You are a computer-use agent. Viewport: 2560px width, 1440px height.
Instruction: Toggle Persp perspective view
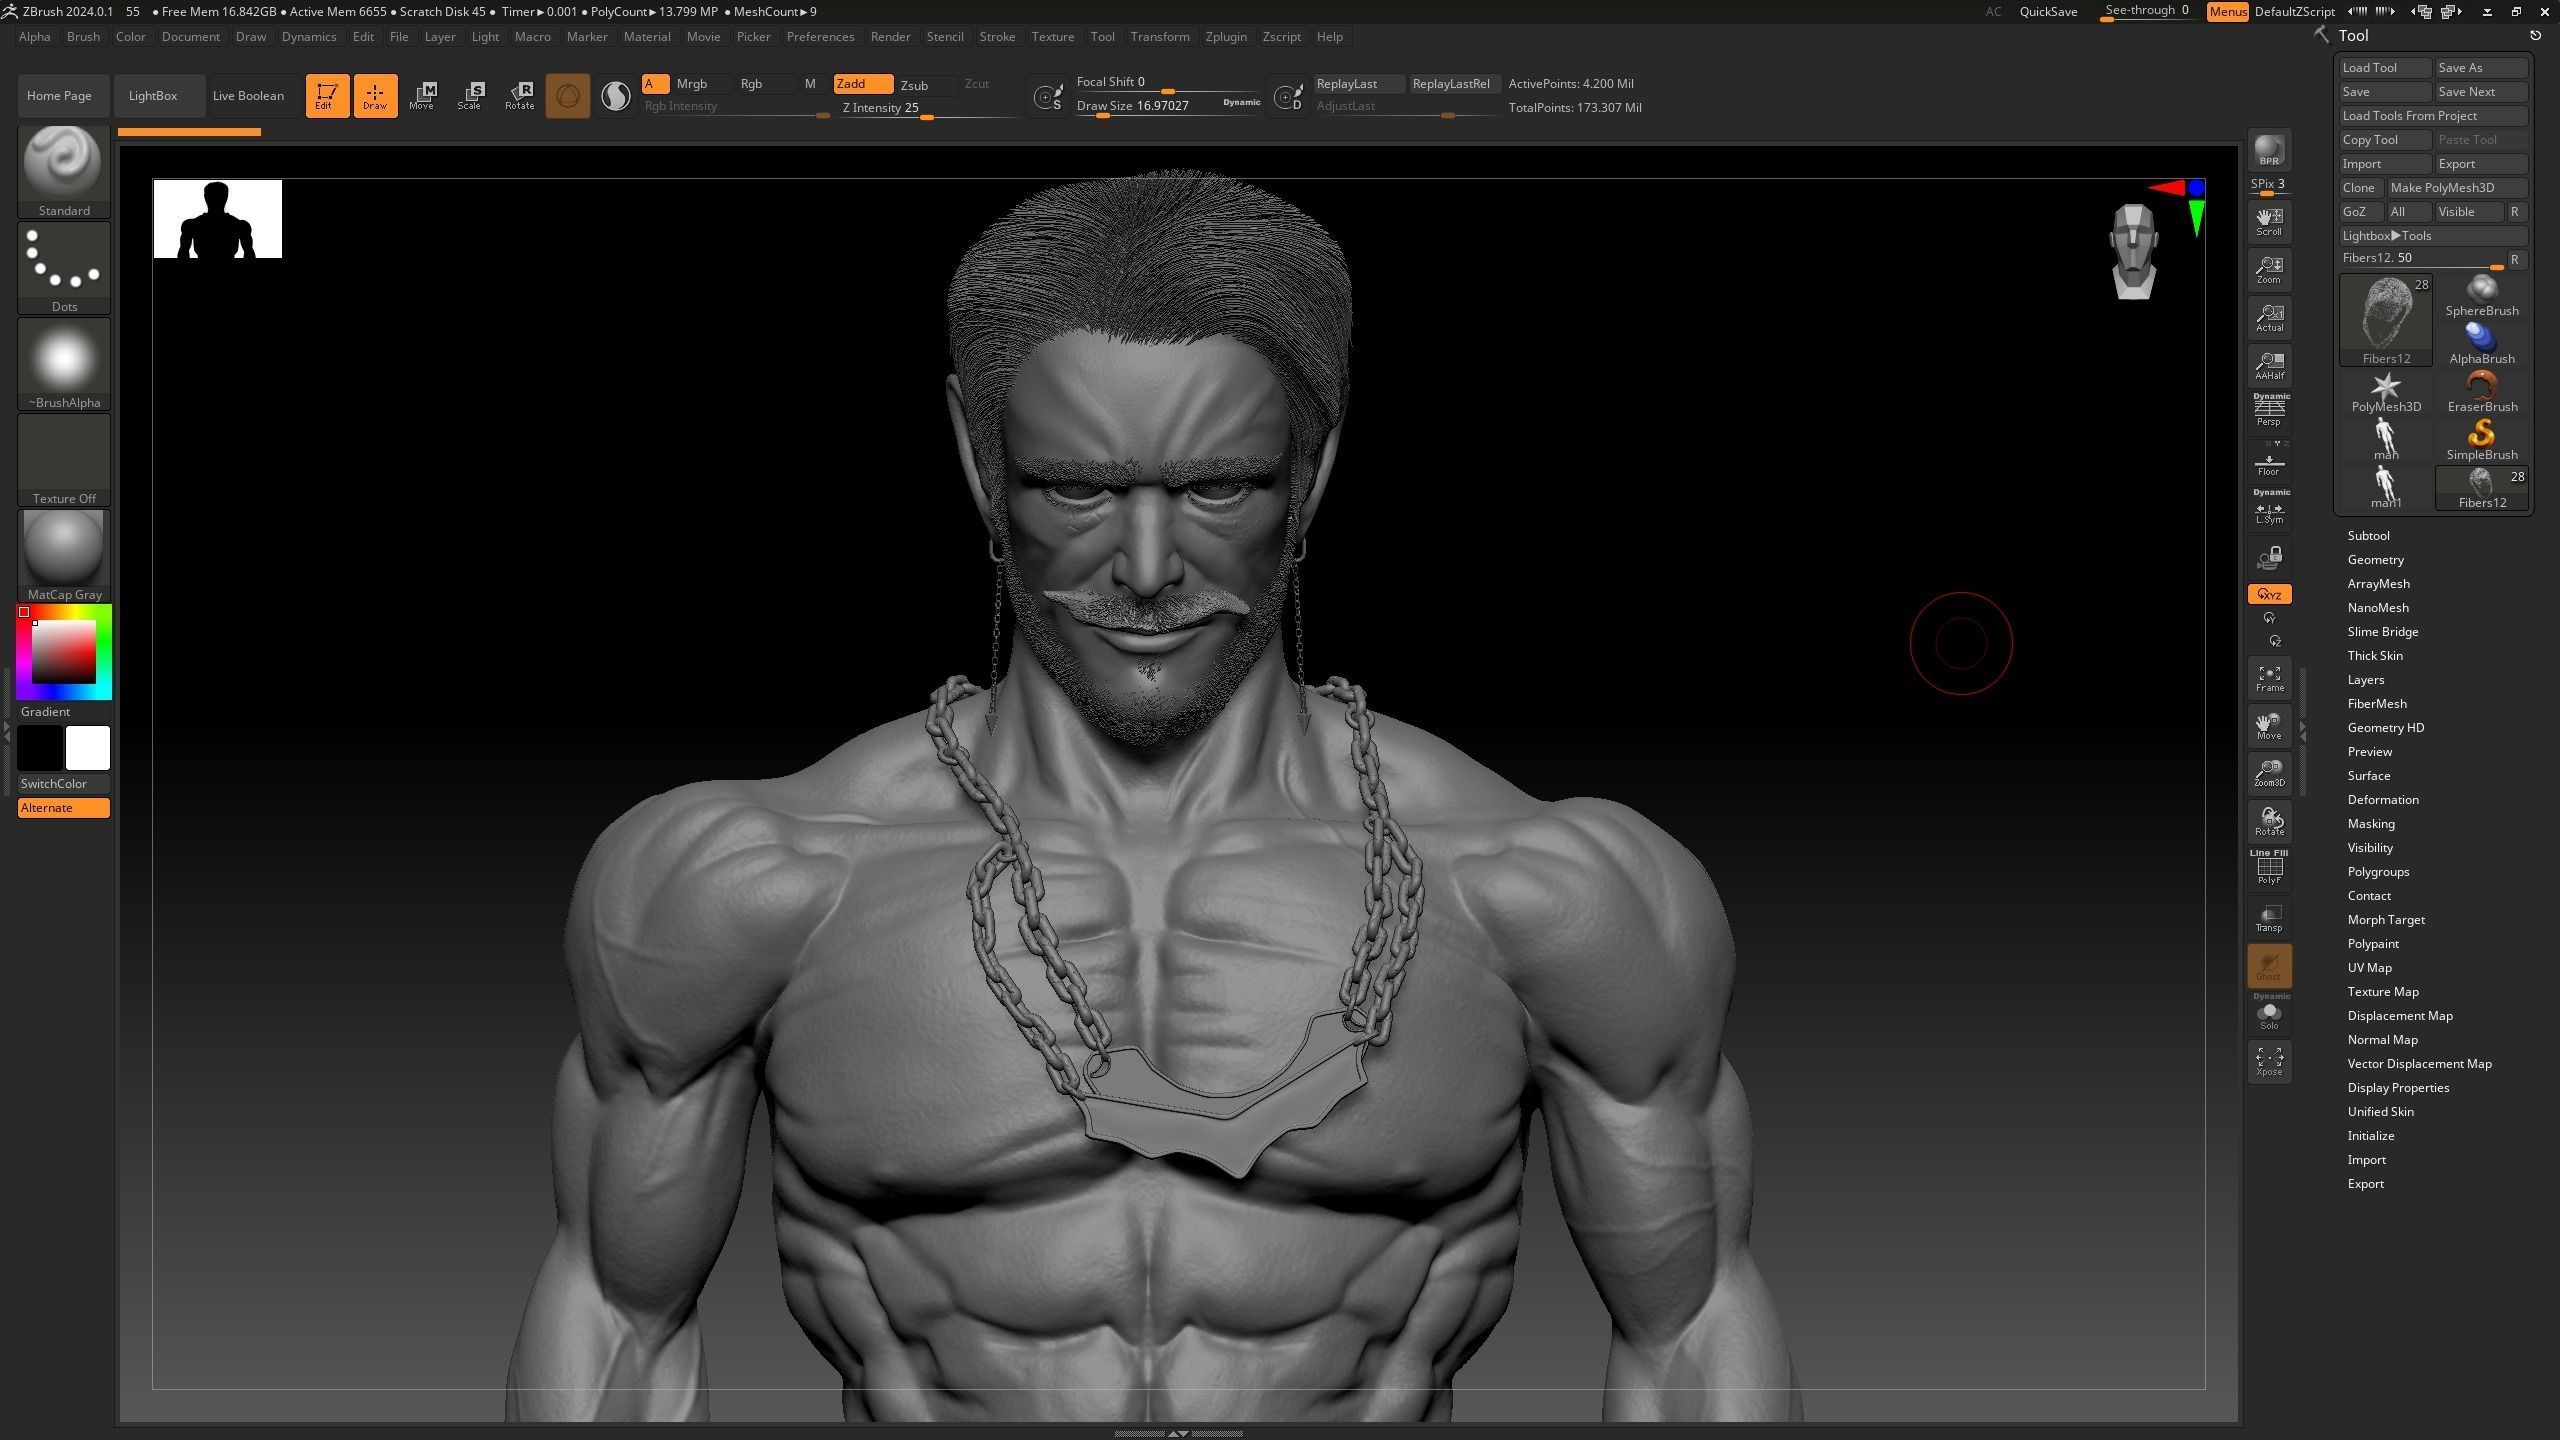2269,410
